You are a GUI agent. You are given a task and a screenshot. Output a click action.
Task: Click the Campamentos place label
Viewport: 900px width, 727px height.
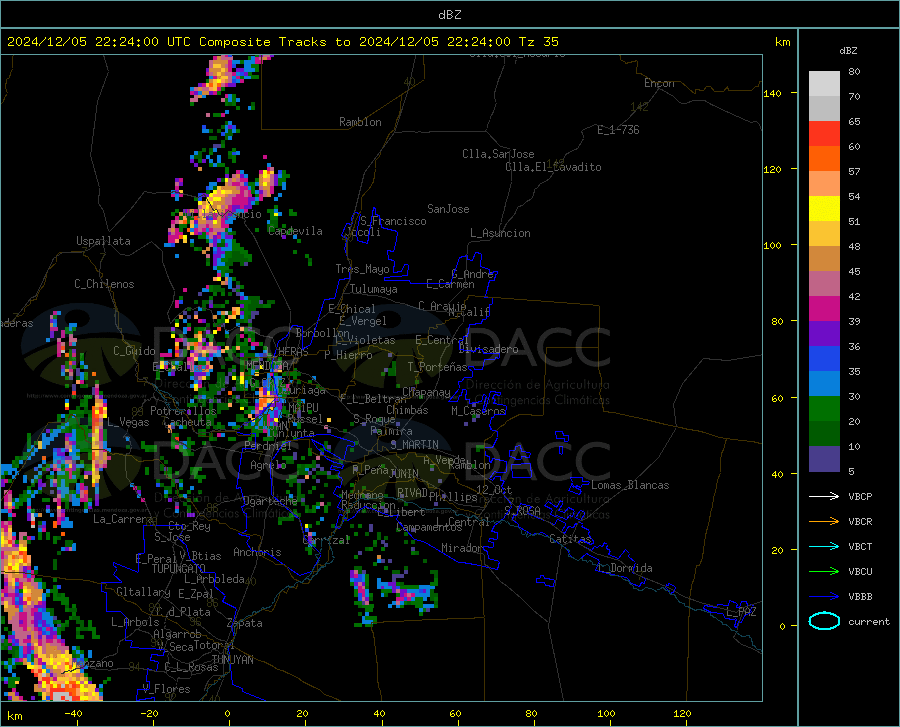[429, 527]
